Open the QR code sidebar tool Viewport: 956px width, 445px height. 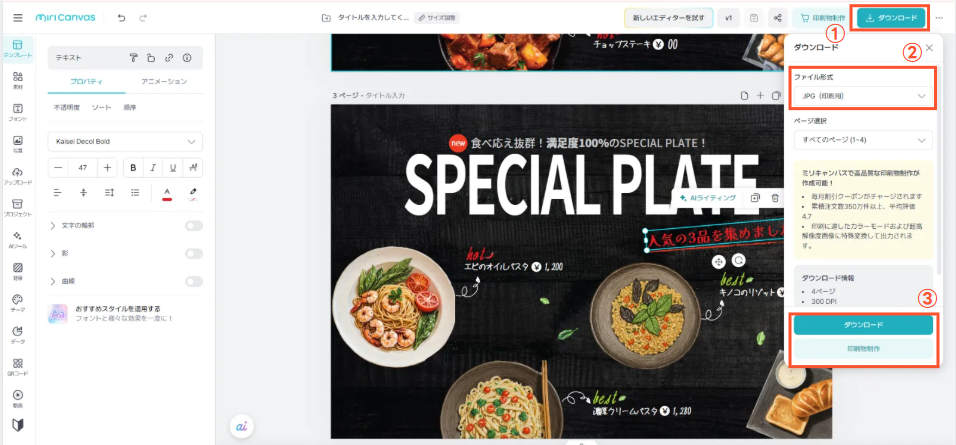(18, 366)
